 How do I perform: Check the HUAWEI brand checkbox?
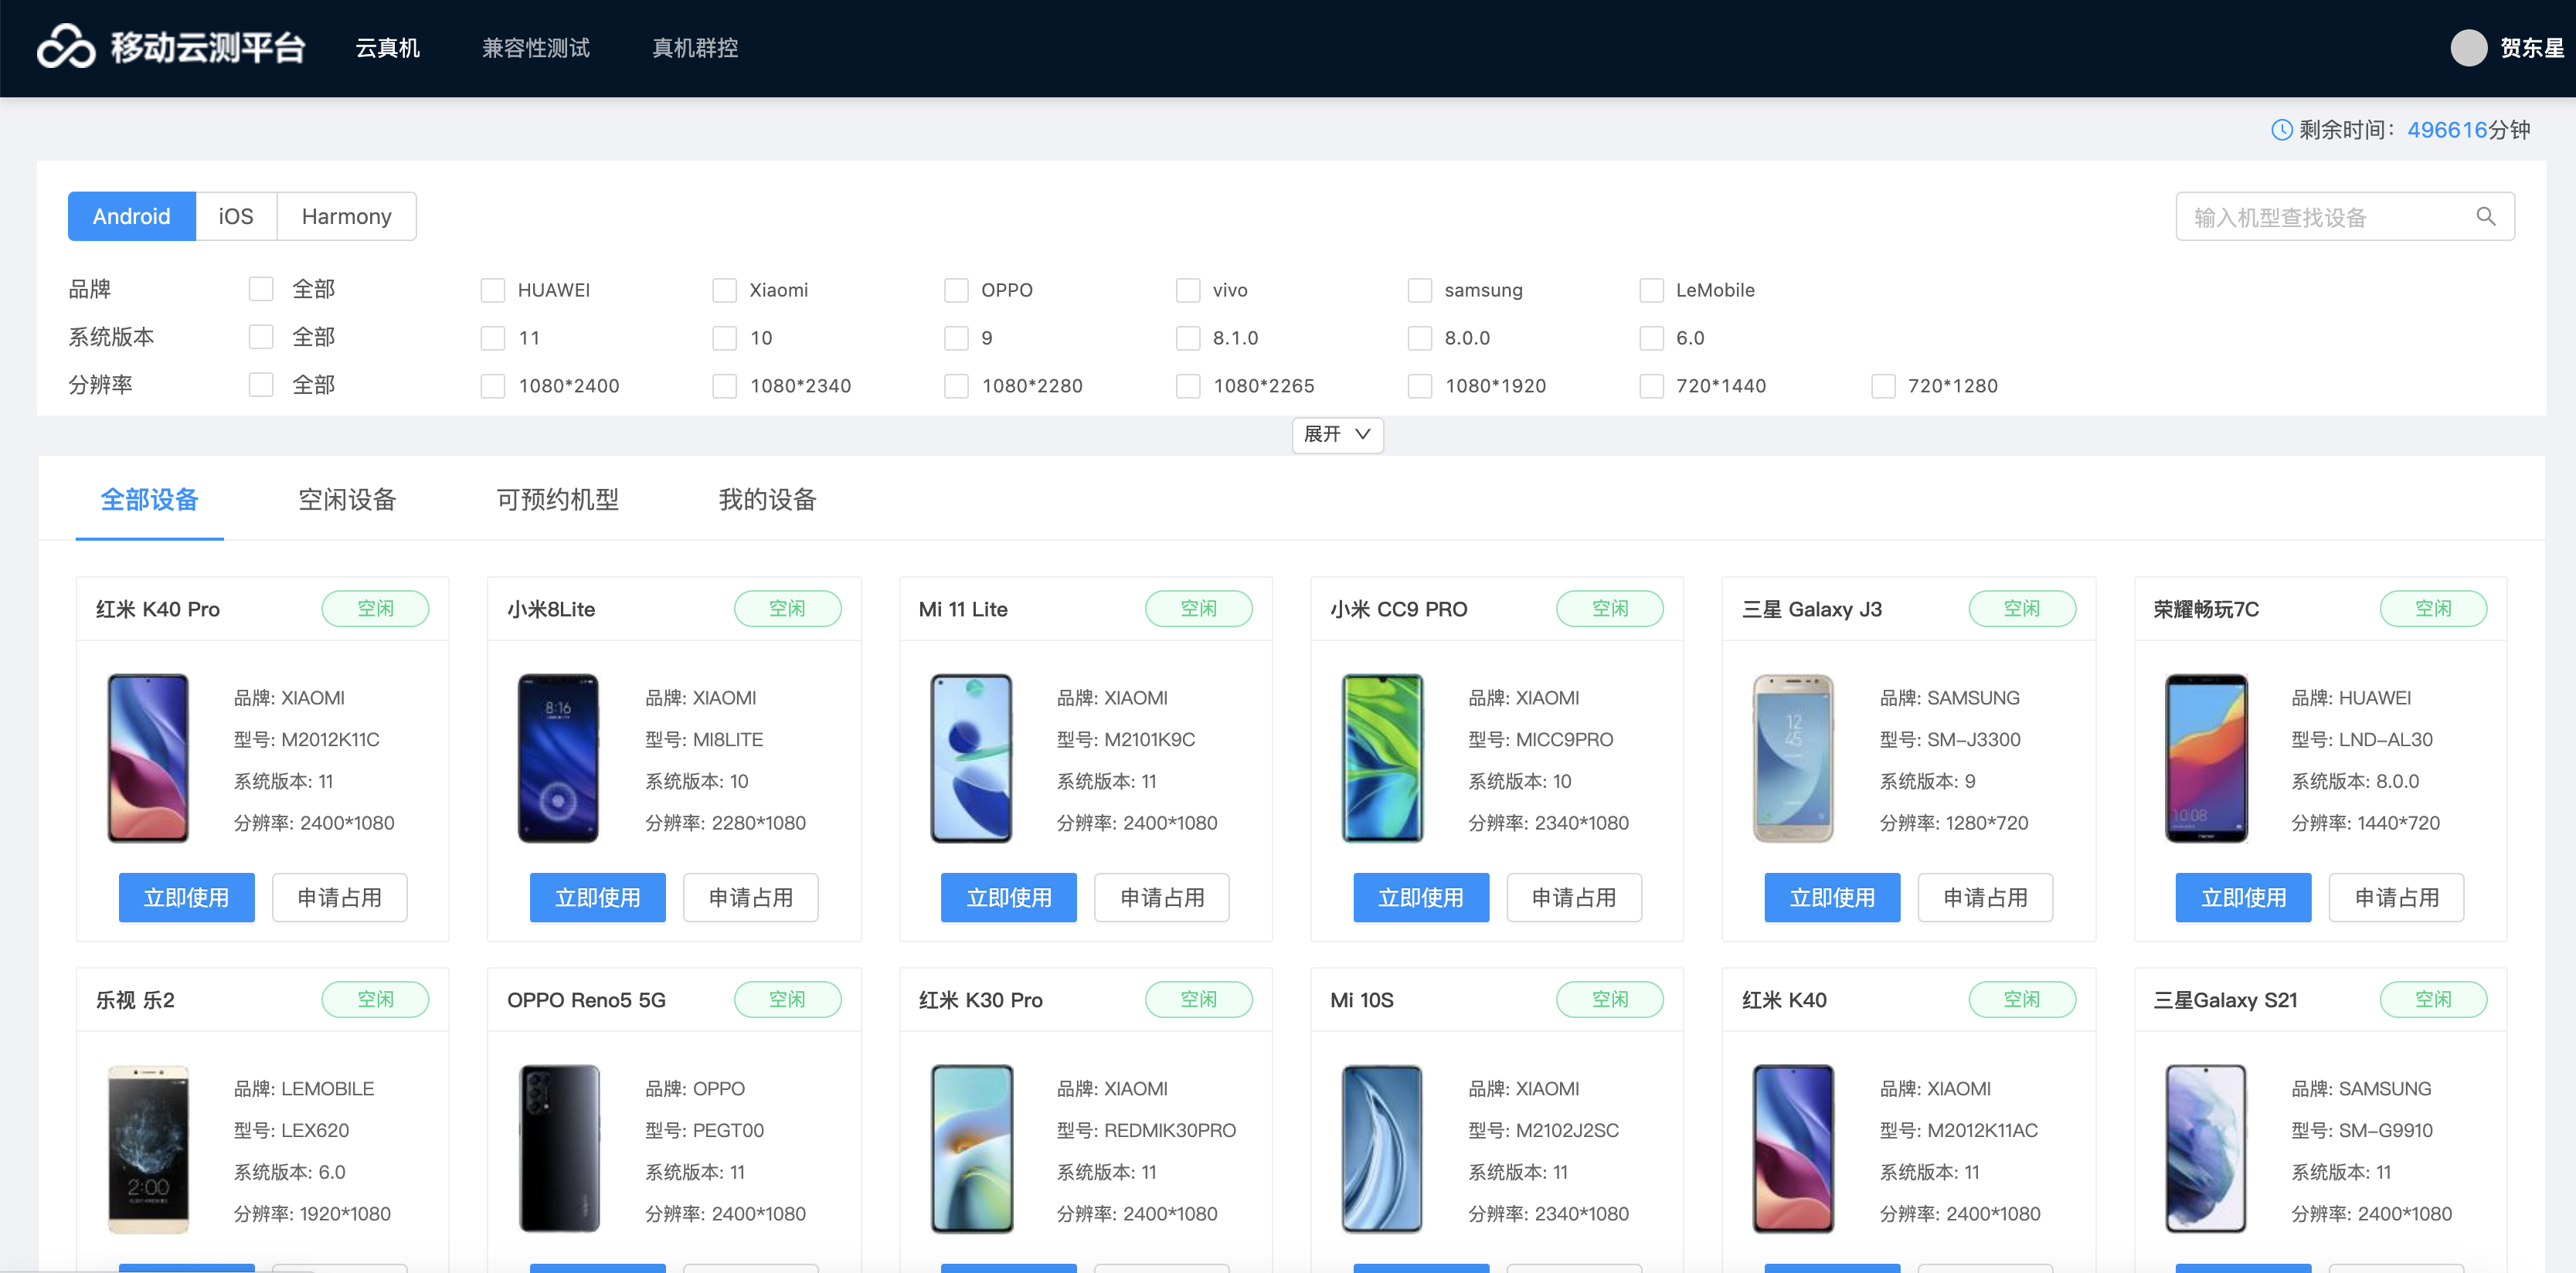(493, 290)
